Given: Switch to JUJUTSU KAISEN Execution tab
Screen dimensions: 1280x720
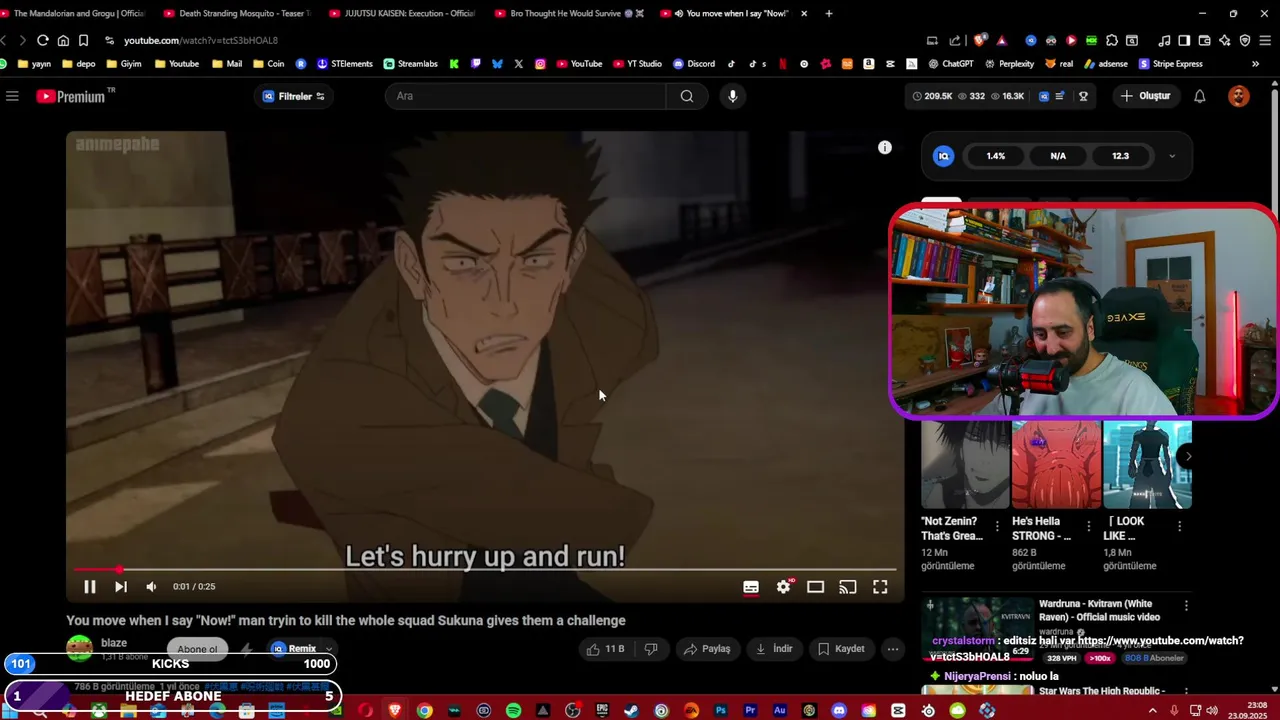Looking at the screenshot, I should point(403,13).
